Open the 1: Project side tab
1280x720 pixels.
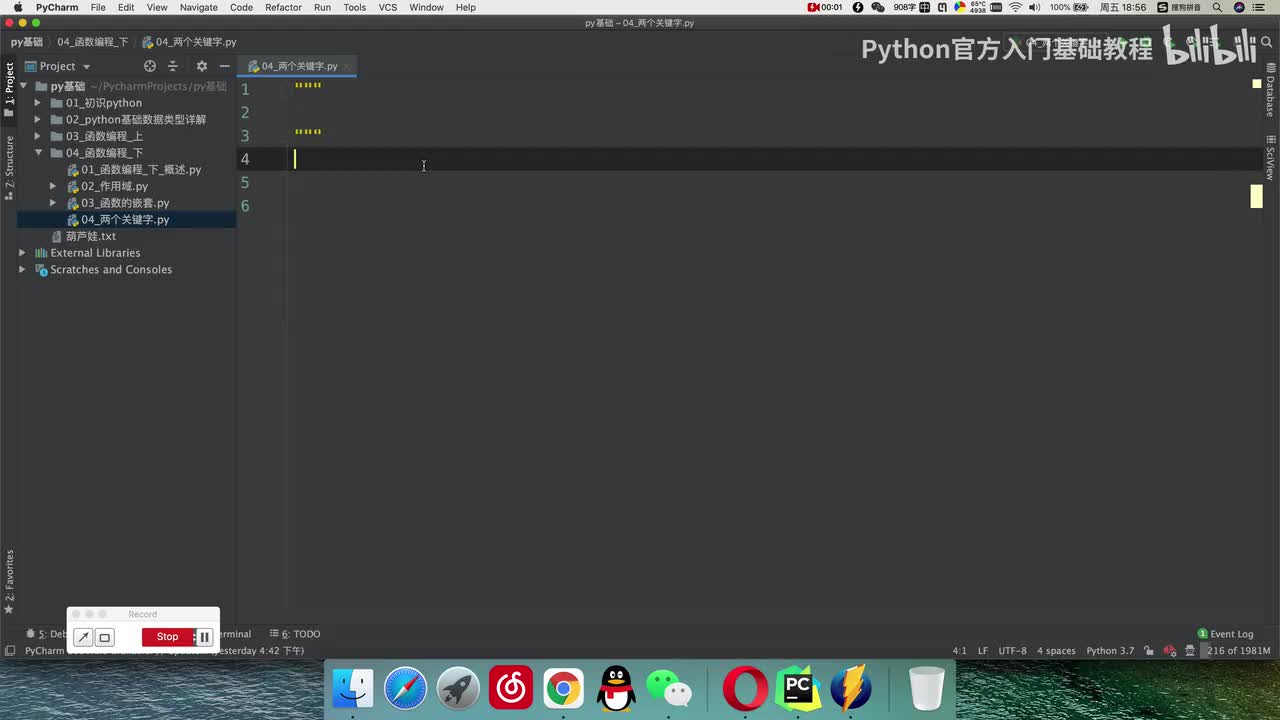[x=9, y=90]
